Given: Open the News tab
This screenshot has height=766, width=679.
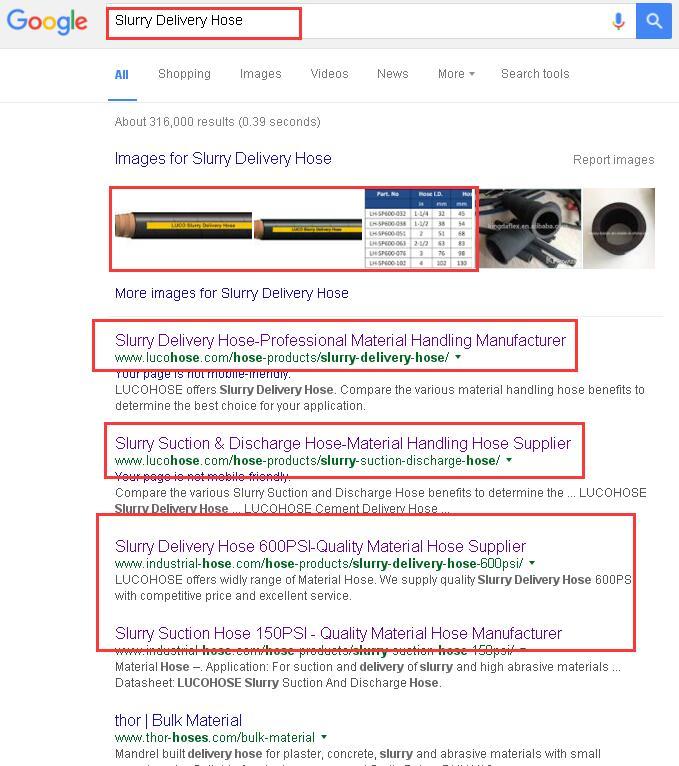Looking at the screenshot, I should 392,74.
